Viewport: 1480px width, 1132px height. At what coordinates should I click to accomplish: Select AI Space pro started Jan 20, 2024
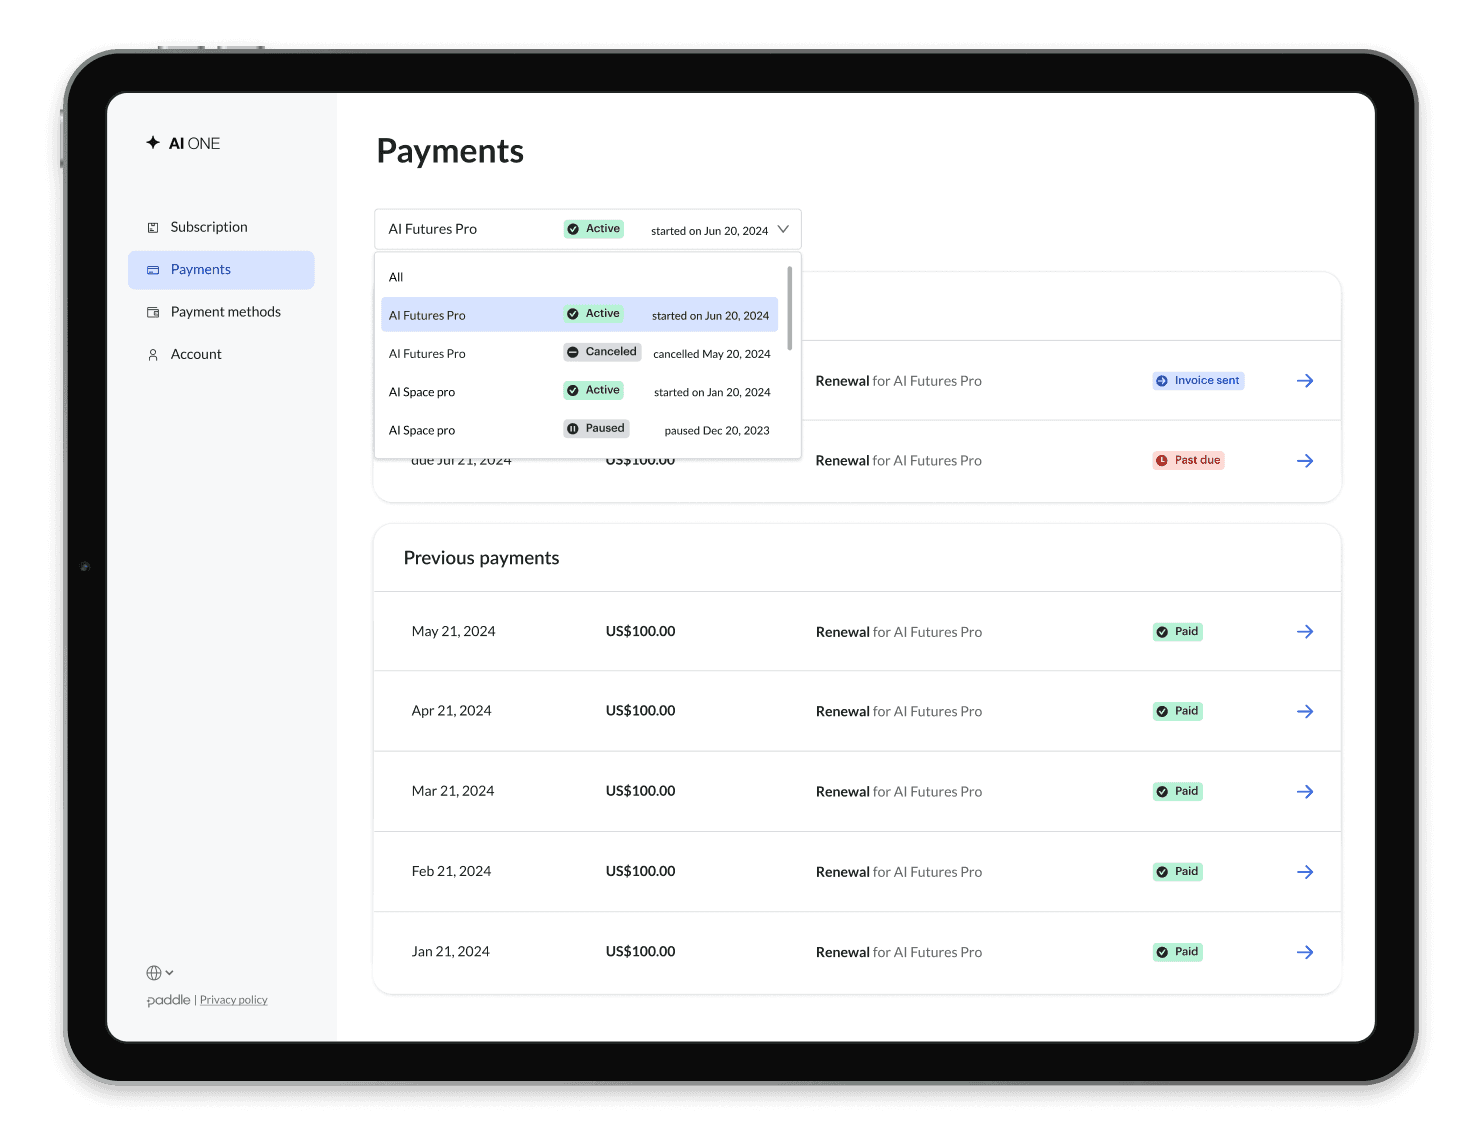point(579,392)
